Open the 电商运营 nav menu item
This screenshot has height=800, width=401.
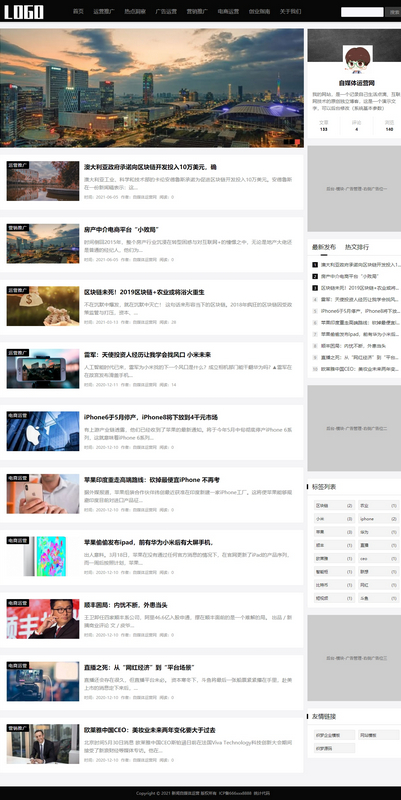coord(228,11)
